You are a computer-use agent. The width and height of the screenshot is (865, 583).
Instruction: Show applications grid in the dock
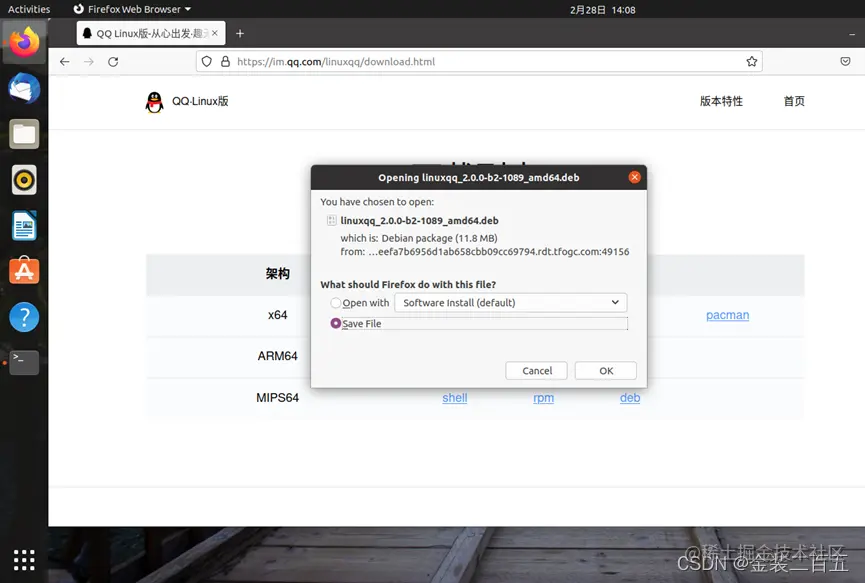click(x=24, y=560)
